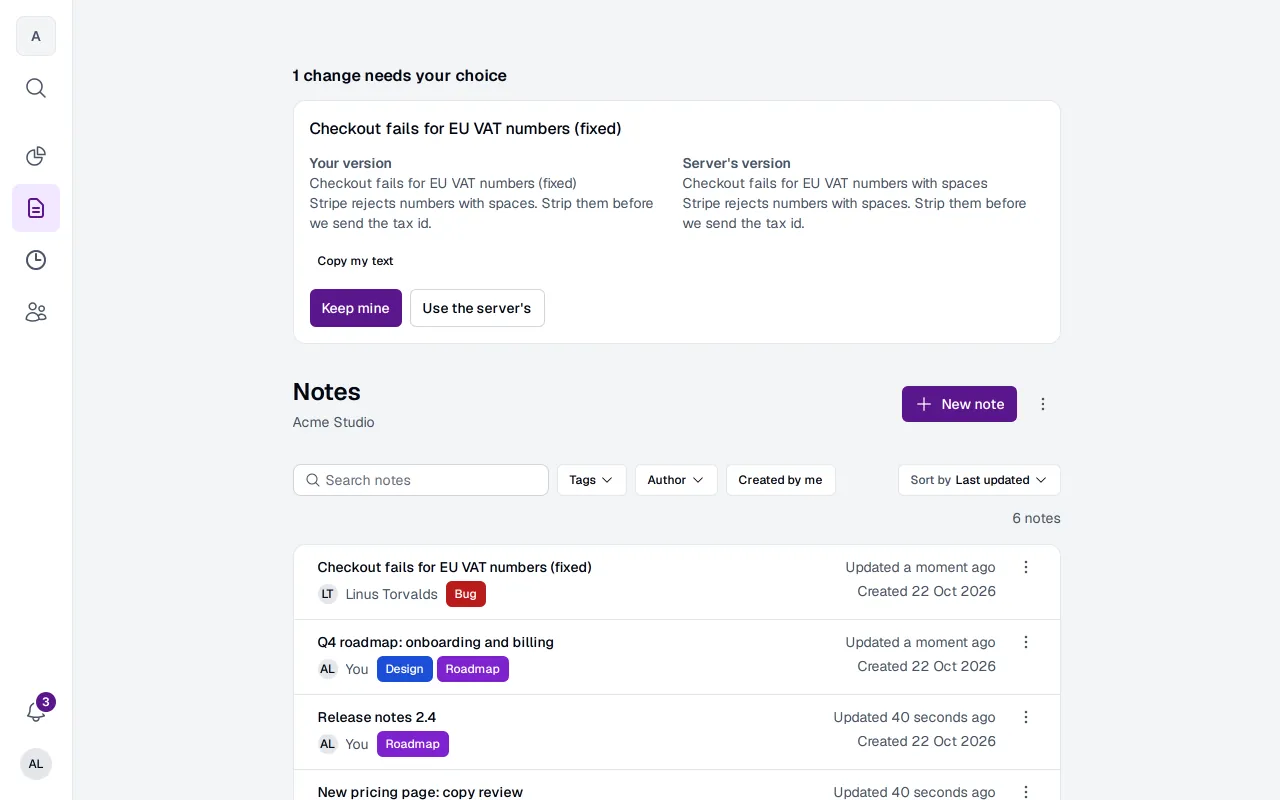Click the "Acme Studio" workspace subtitle

(x=334, y=422)
